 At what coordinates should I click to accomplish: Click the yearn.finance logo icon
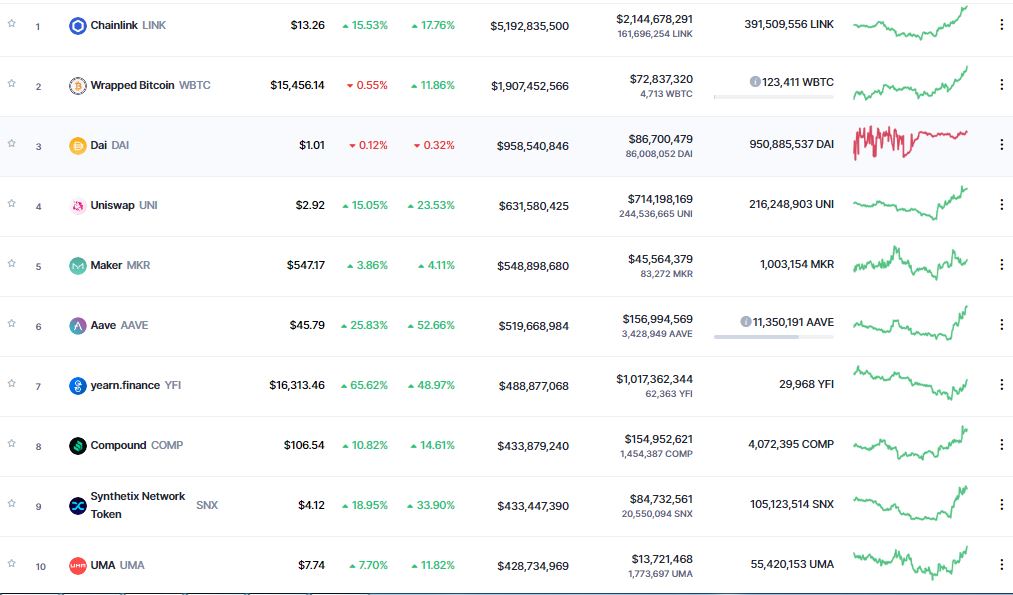click(77, 384)
